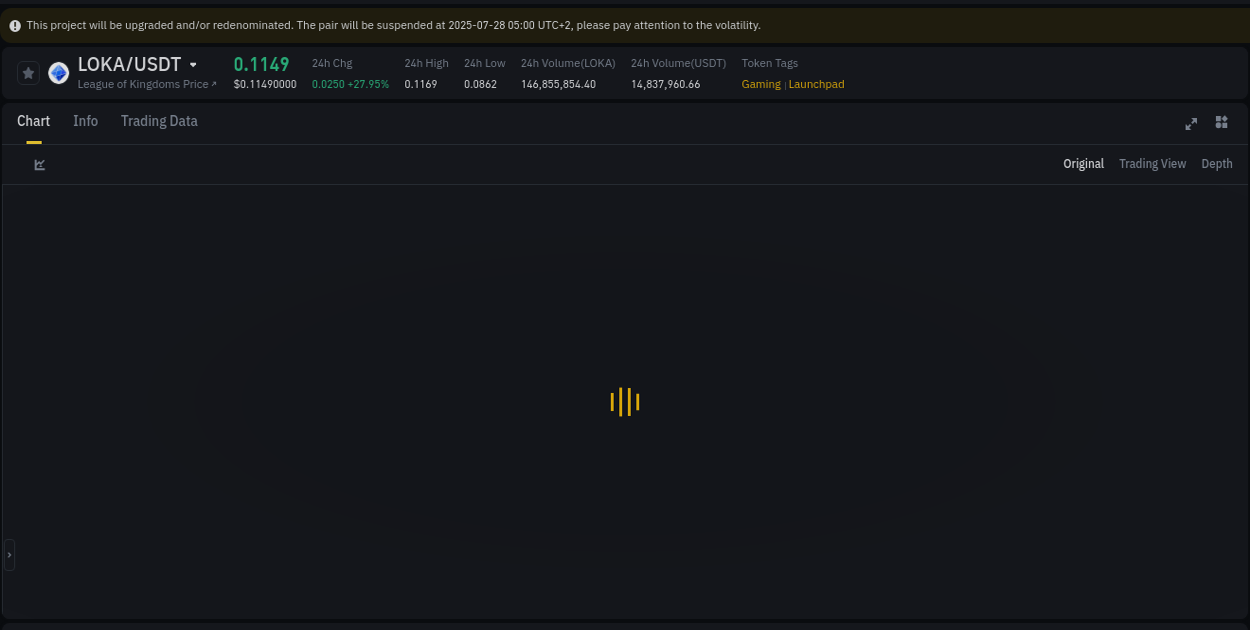1250x630 pixels.
Task: Click the Gaming token tag
Action: (761, 84)
